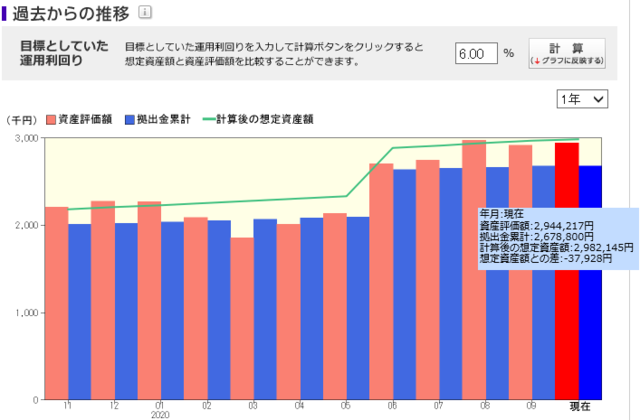Click the 拠出金累計 legend swatch
Image resolution: width=640 pixels, height=420 pixels.
click(129, 120)
